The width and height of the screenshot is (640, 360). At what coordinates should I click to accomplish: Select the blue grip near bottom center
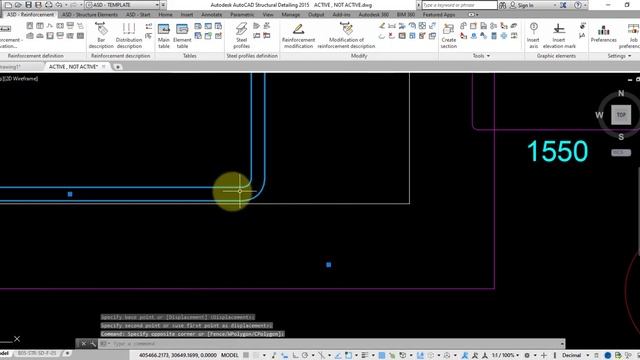[329, 265]
